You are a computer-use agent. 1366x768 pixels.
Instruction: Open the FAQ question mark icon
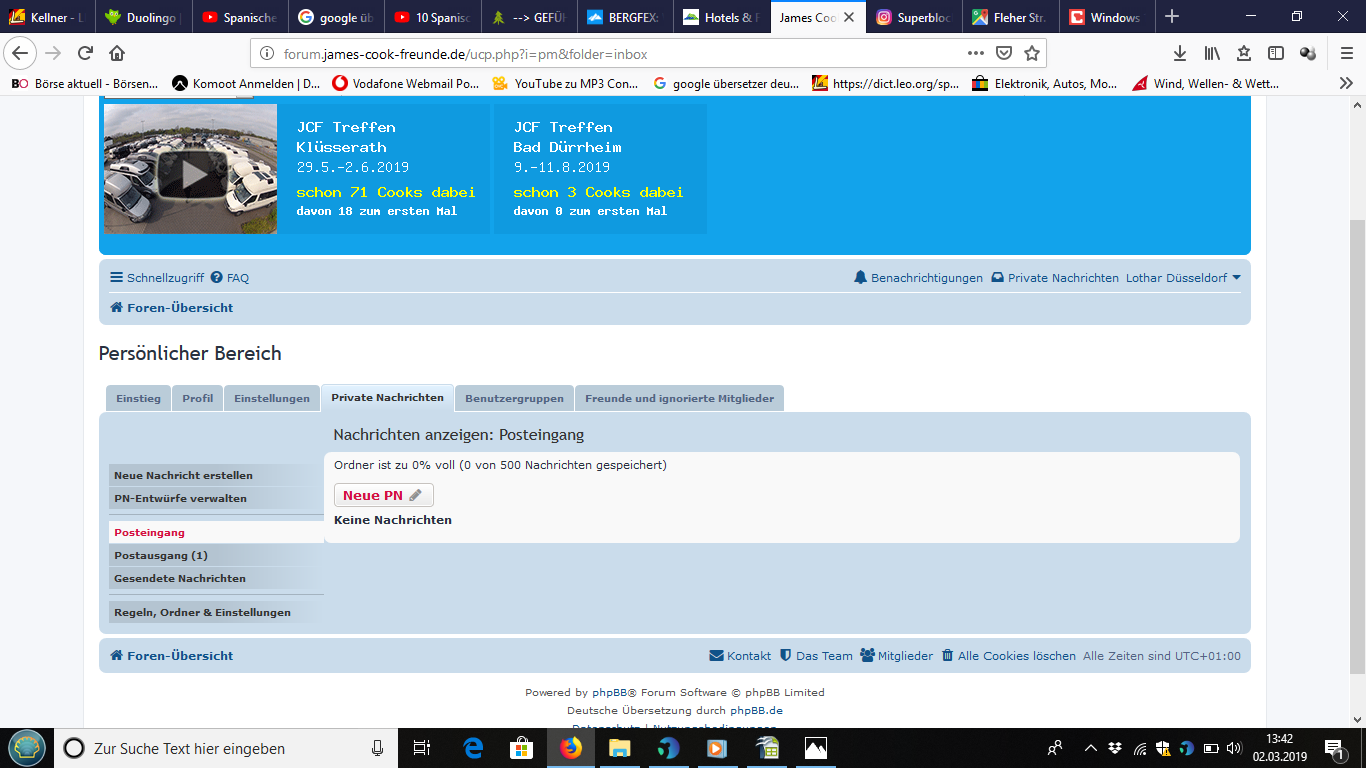tap(218, 277)
